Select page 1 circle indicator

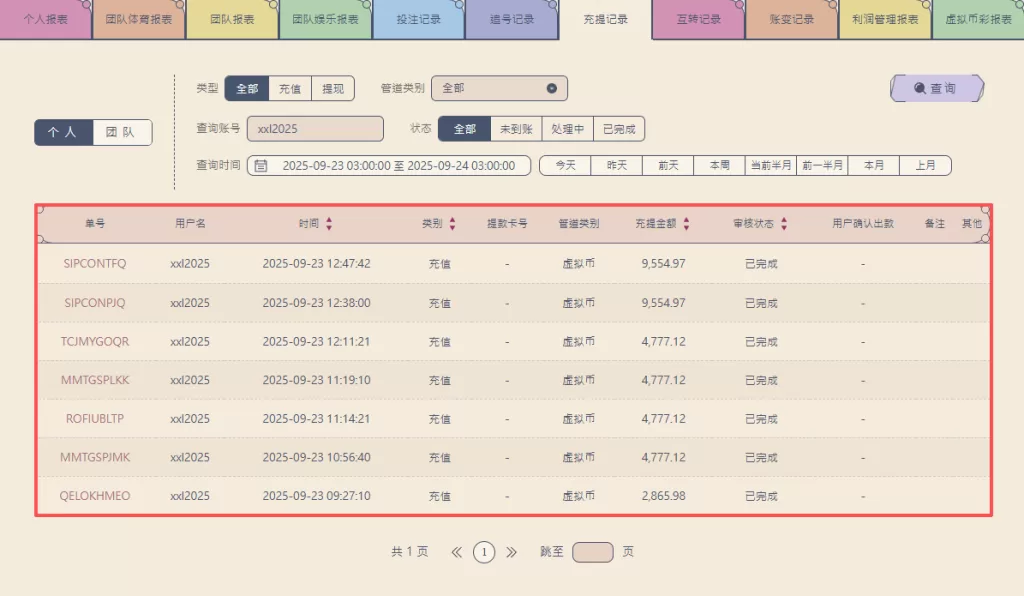[484, 552]
